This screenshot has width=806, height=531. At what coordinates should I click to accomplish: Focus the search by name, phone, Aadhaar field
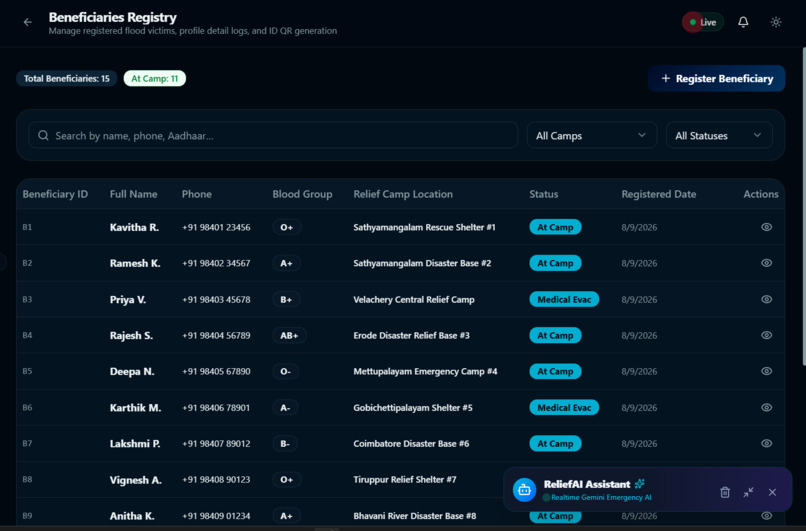(x=273, y=135)
